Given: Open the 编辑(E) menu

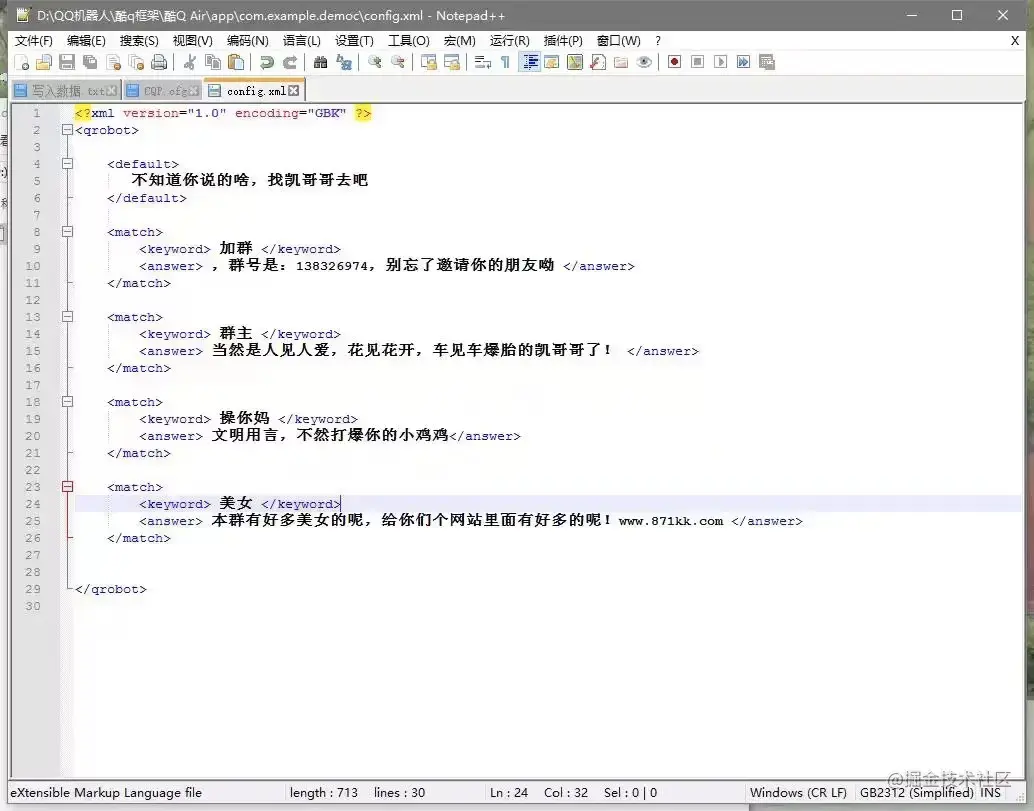Looking at the screenshot, I should coord(86,41).
